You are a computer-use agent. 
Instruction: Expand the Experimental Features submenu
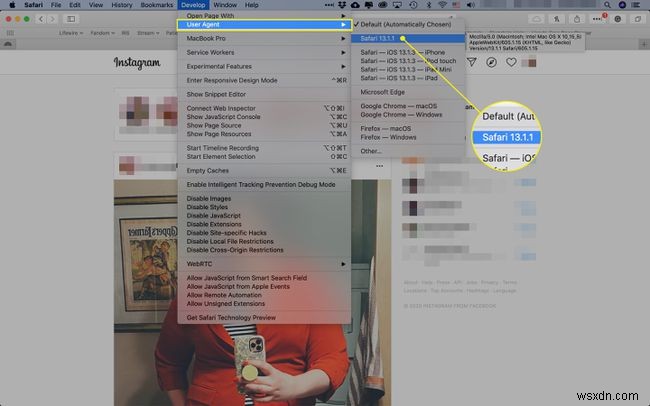pyautogui.click(x=264, y=66)
